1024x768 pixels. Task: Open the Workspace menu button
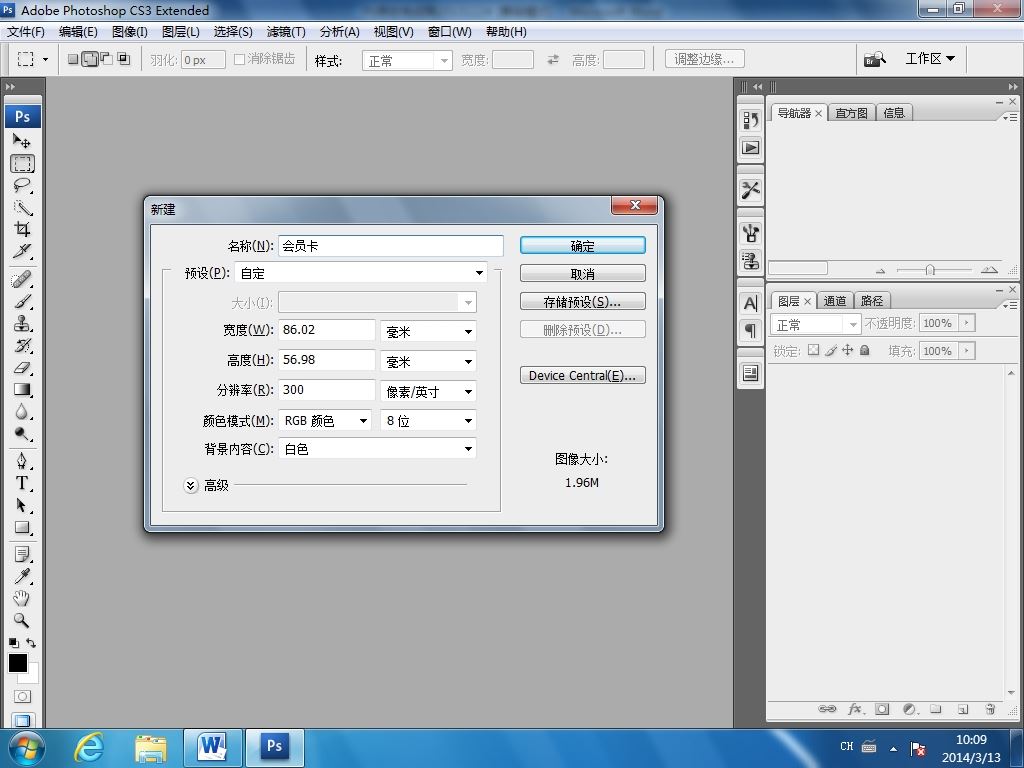(x=930, y=59)
